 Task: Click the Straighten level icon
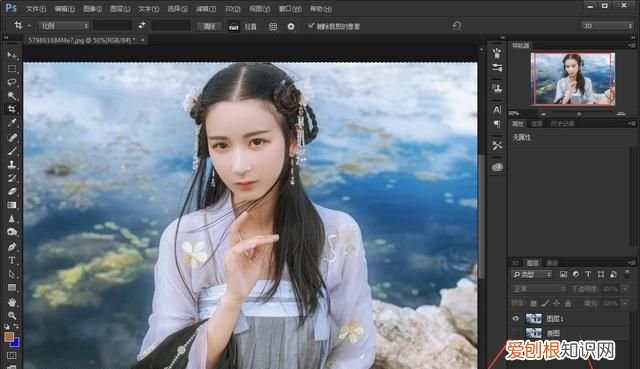tap(233, 27)
